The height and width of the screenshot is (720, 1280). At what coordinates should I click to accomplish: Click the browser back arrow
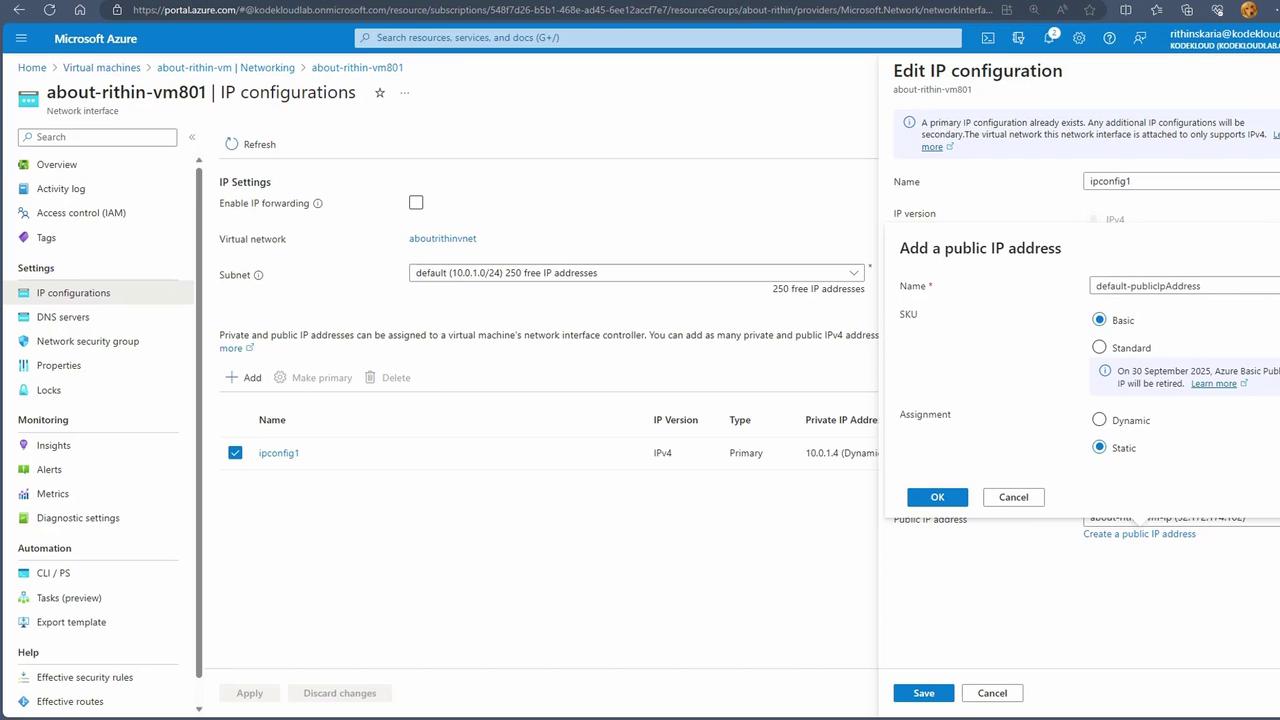[x=20, y=10]
